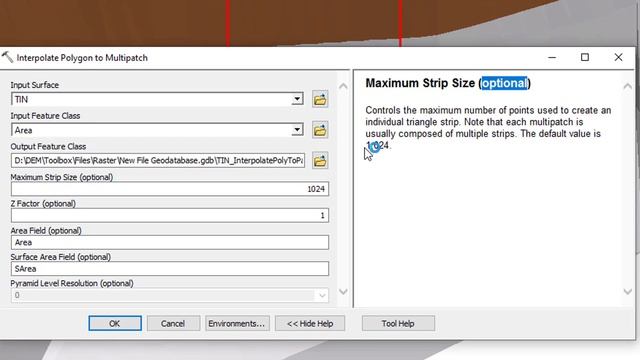
Task: Browse for the Input Feature Class folder icon
Action: [320, 130]
